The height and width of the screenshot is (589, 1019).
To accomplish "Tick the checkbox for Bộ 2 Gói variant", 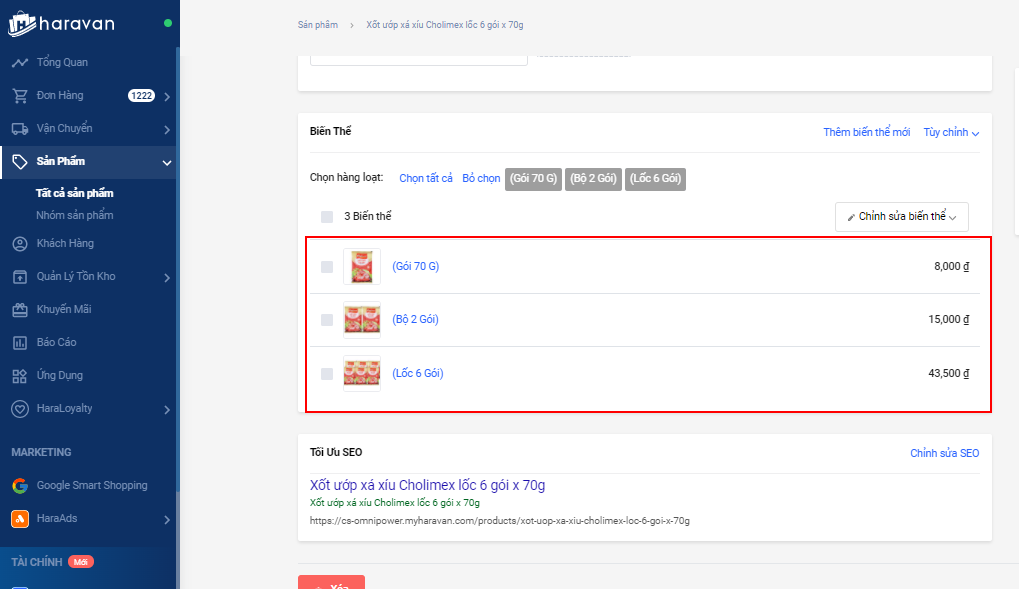I will (x=327, y=320).
